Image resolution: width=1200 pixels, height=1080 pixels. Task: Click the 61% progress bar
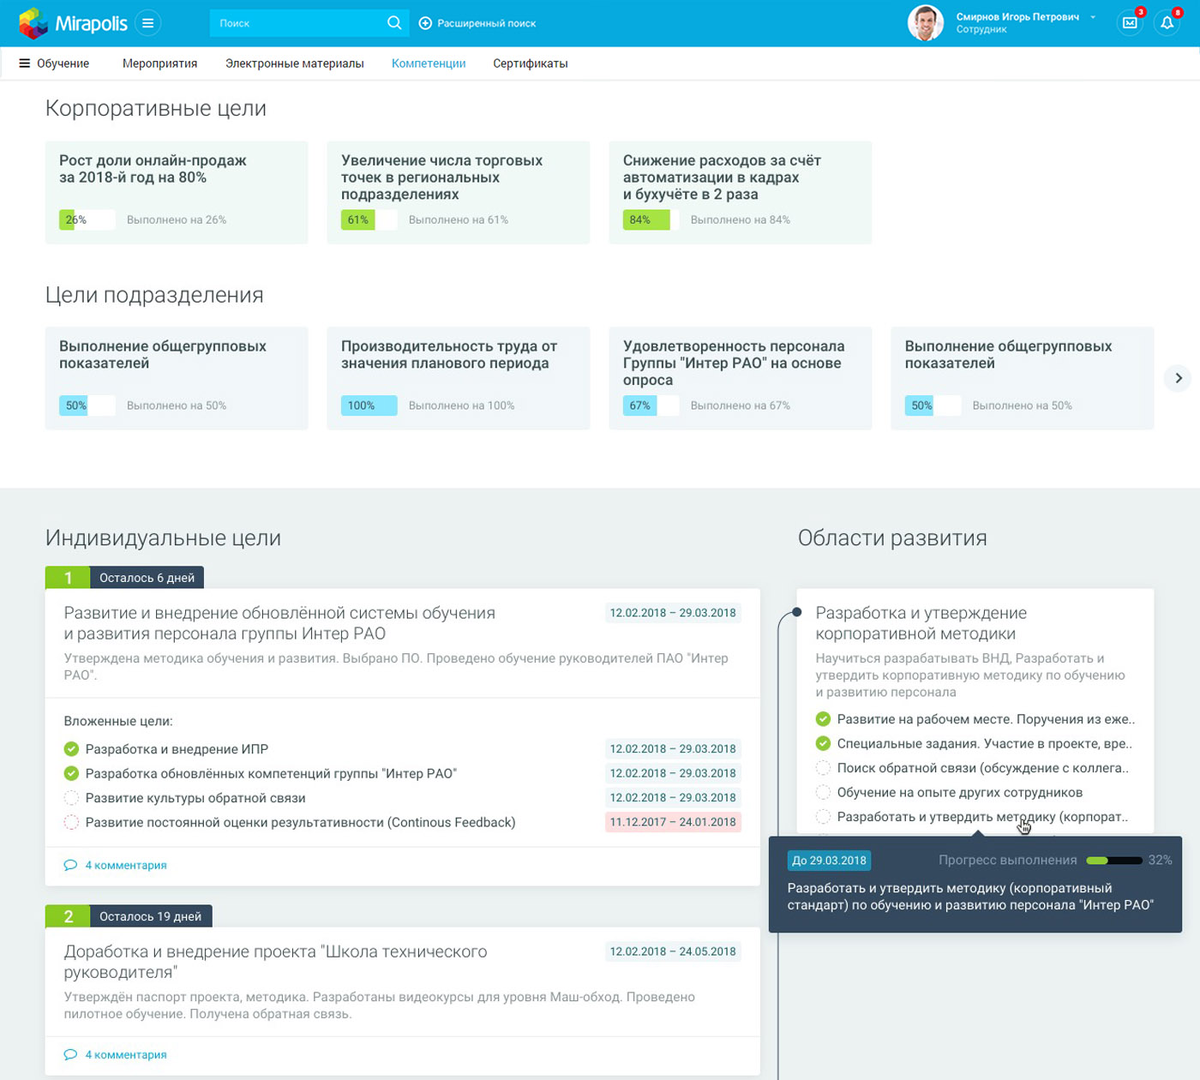point(369,220)
